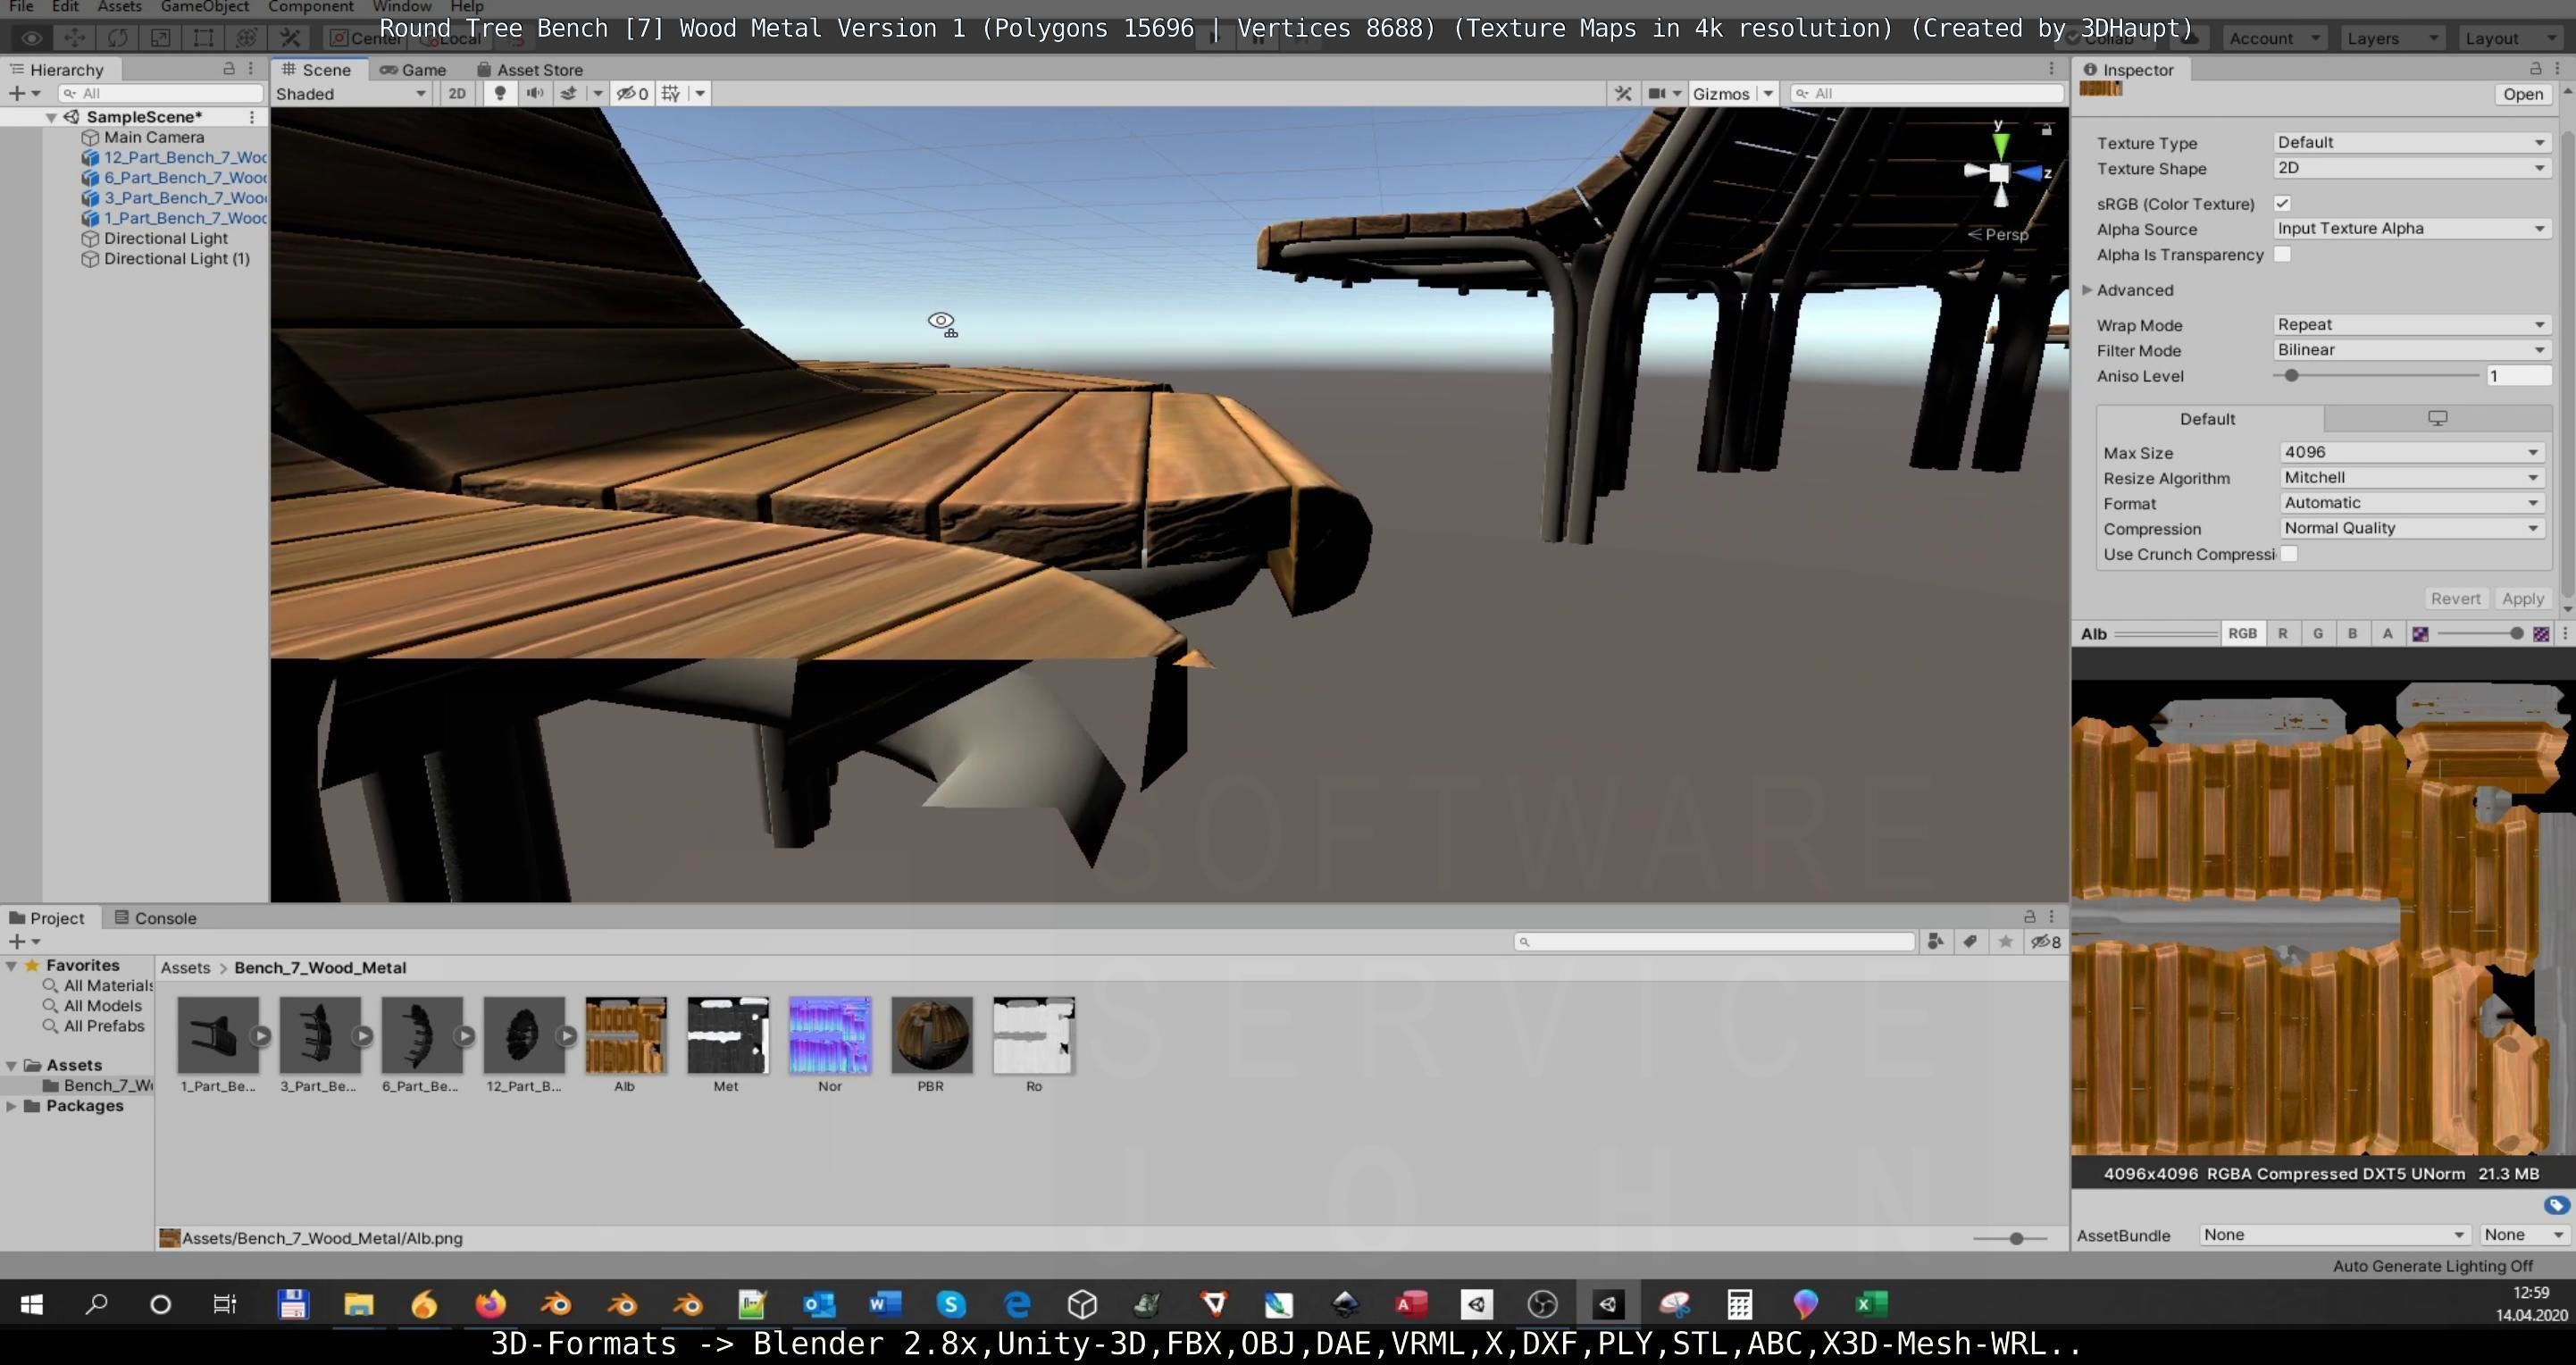Viewport: 2576px width, 1365px height.
Task: Open the Assets menu
Action: 119,7
